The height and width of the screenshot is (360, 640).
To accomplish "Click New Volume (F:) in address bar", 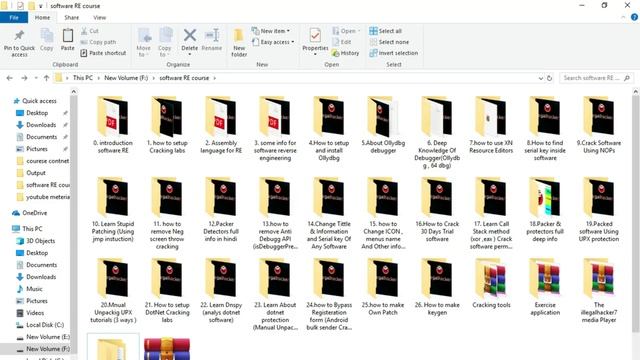I will [126, 78].
